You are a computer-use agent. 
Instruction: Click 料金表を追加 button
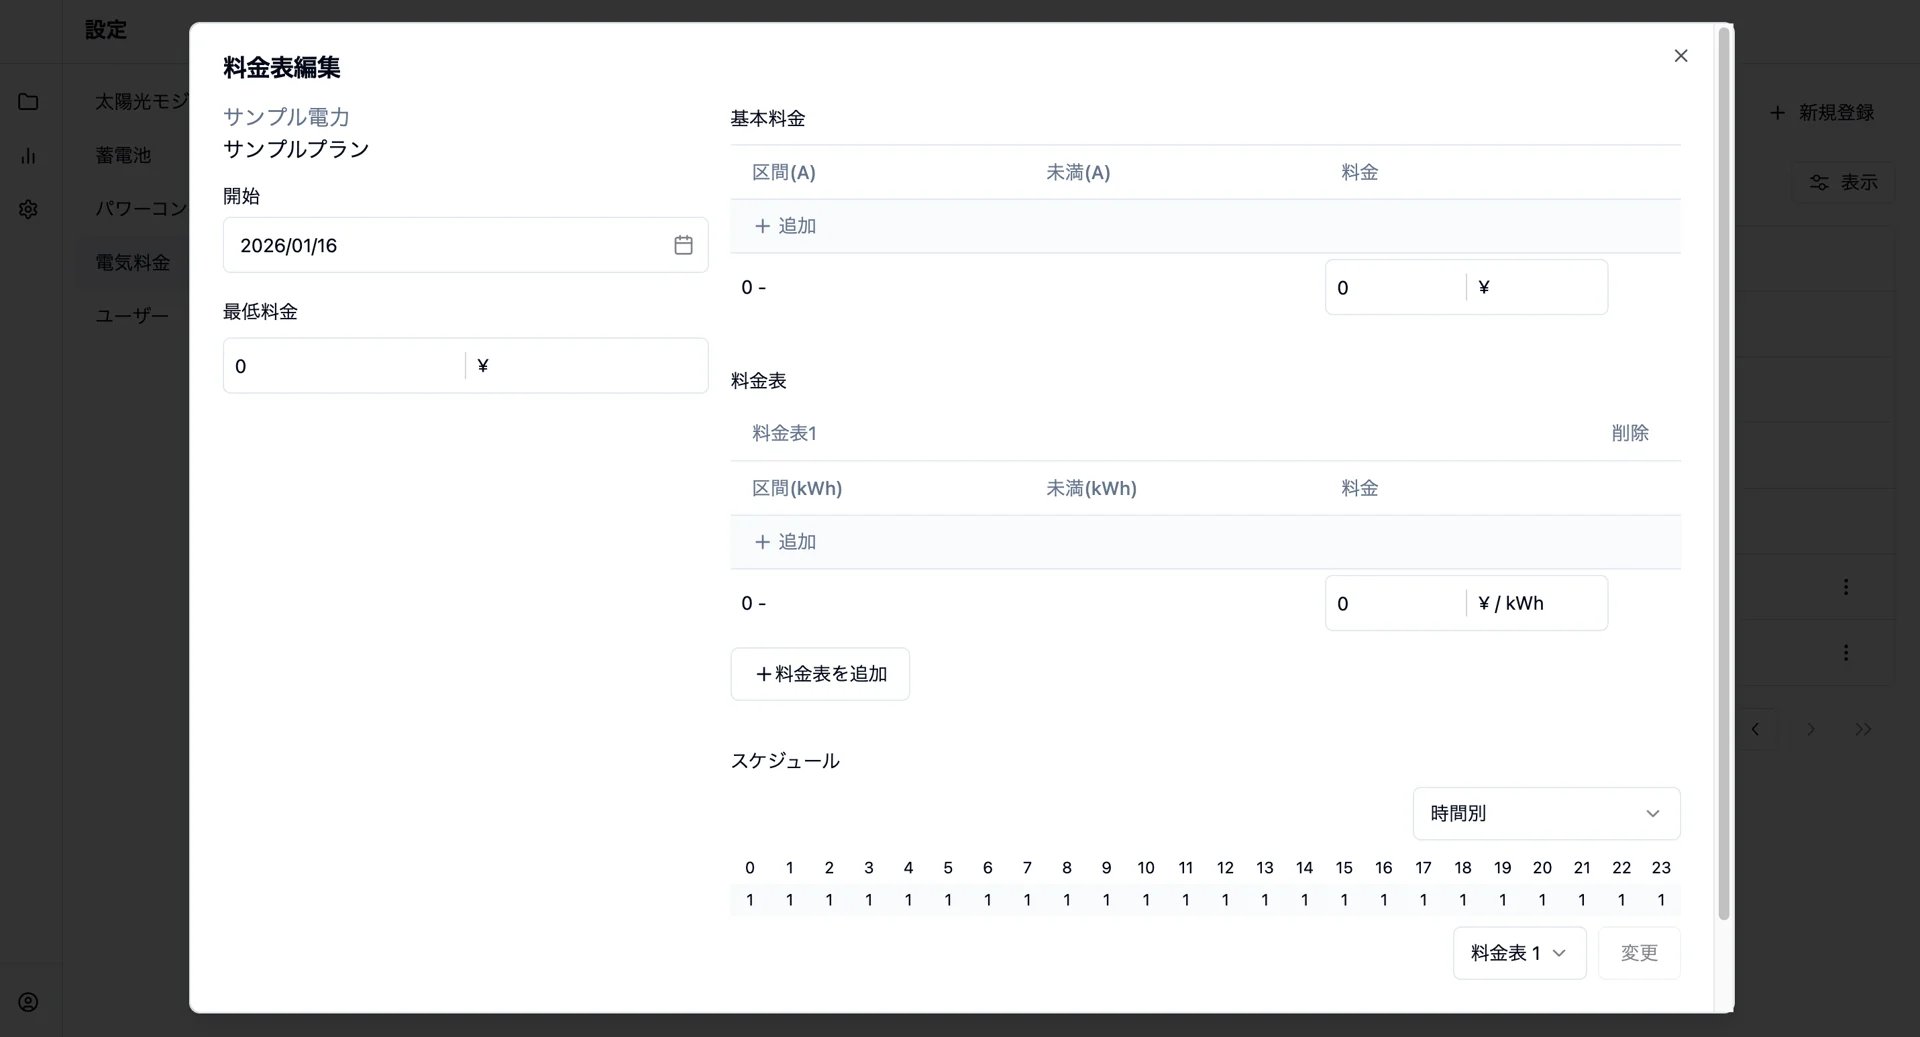tap(820, 674)
